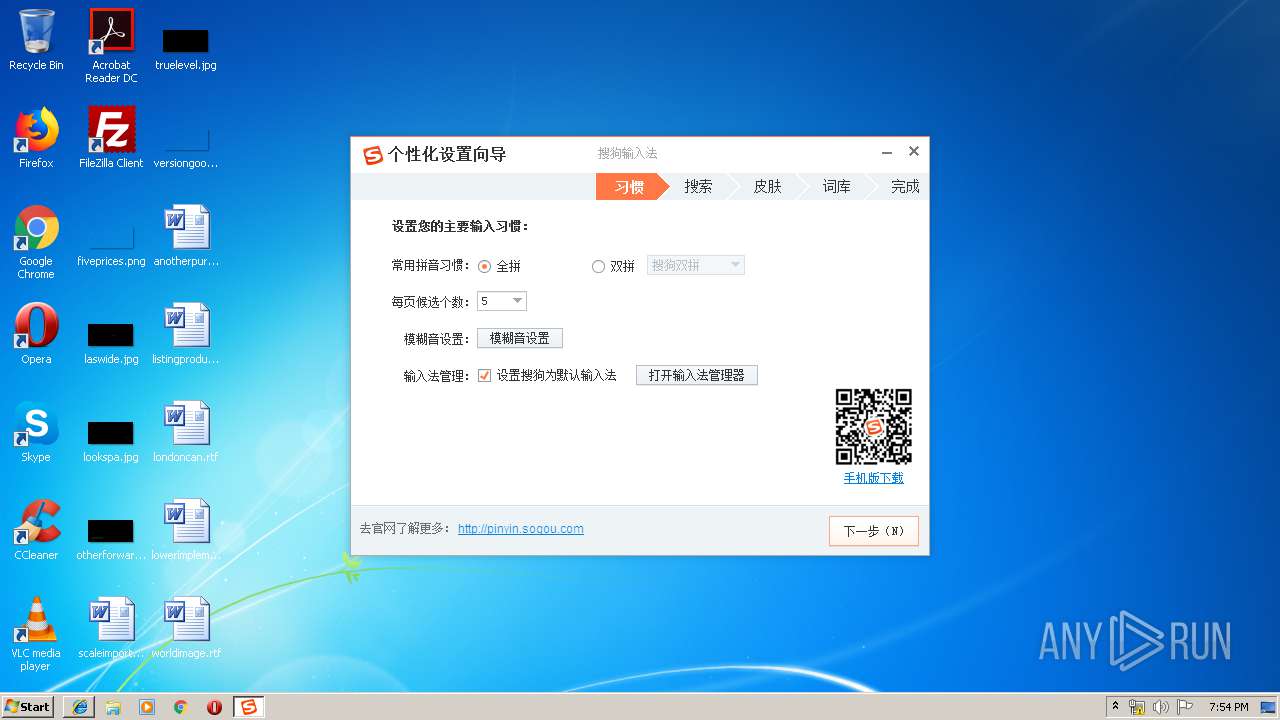The image size is (1280, 720).
Task: Toggle 设置搜狗为默认输入法 checkbox
Action: pyautogui.click(x=485, y=375)
